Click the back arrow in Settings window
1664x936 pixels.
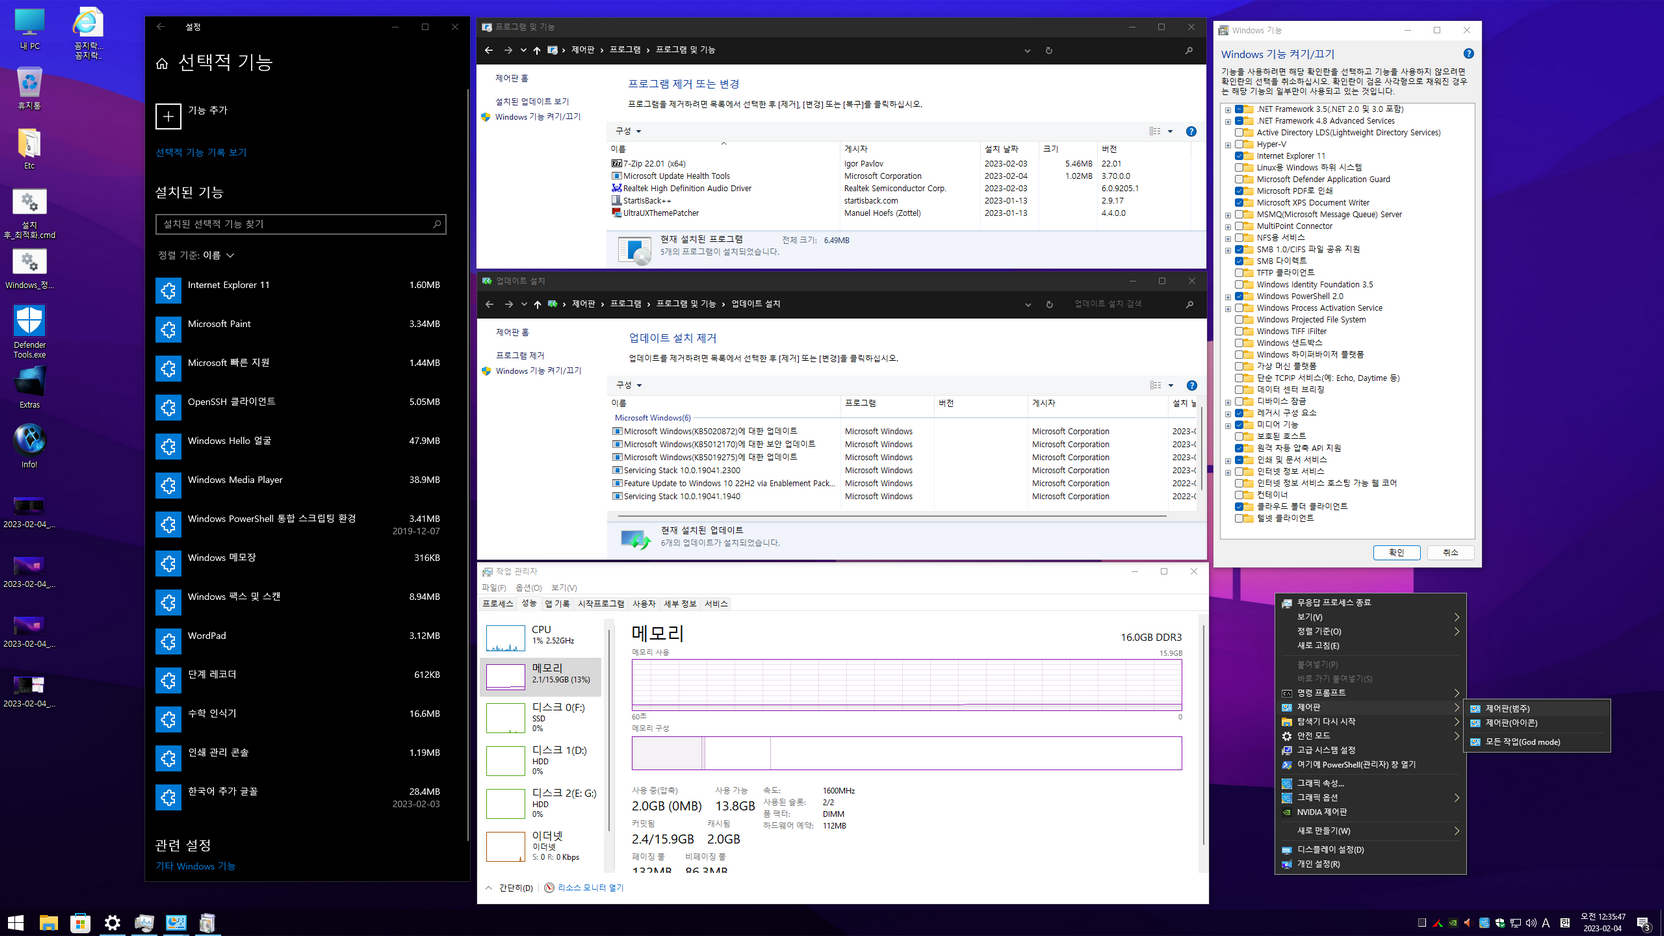pyautogui.click(x=160, y=27)
